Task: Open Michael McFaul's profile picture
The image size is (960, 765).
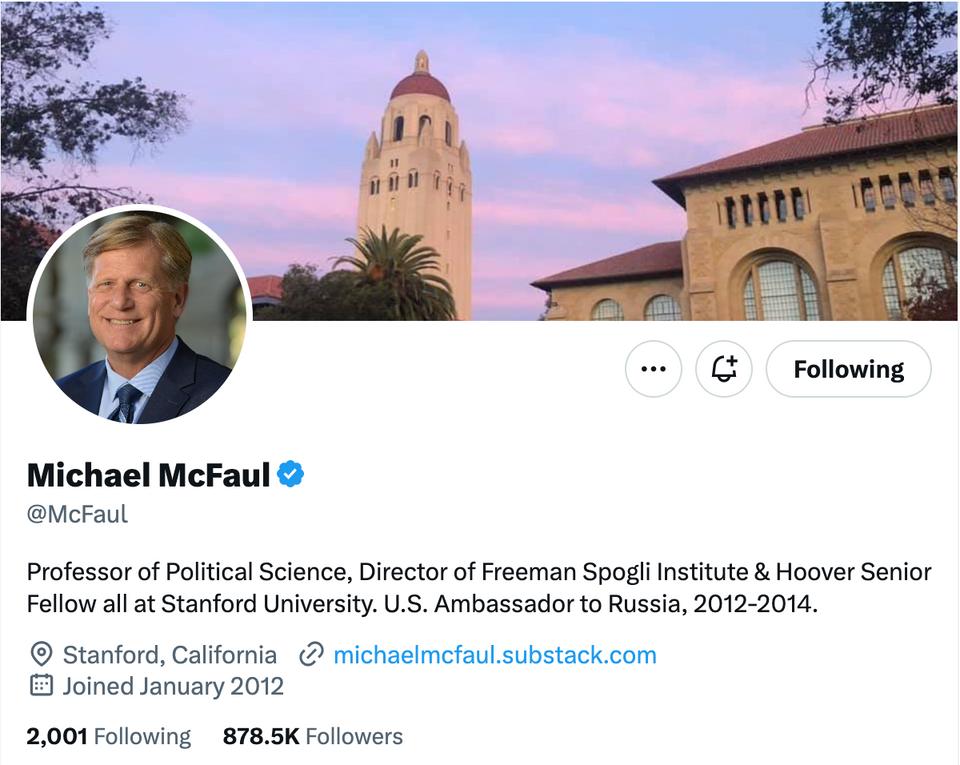Action: click(139, 316)
